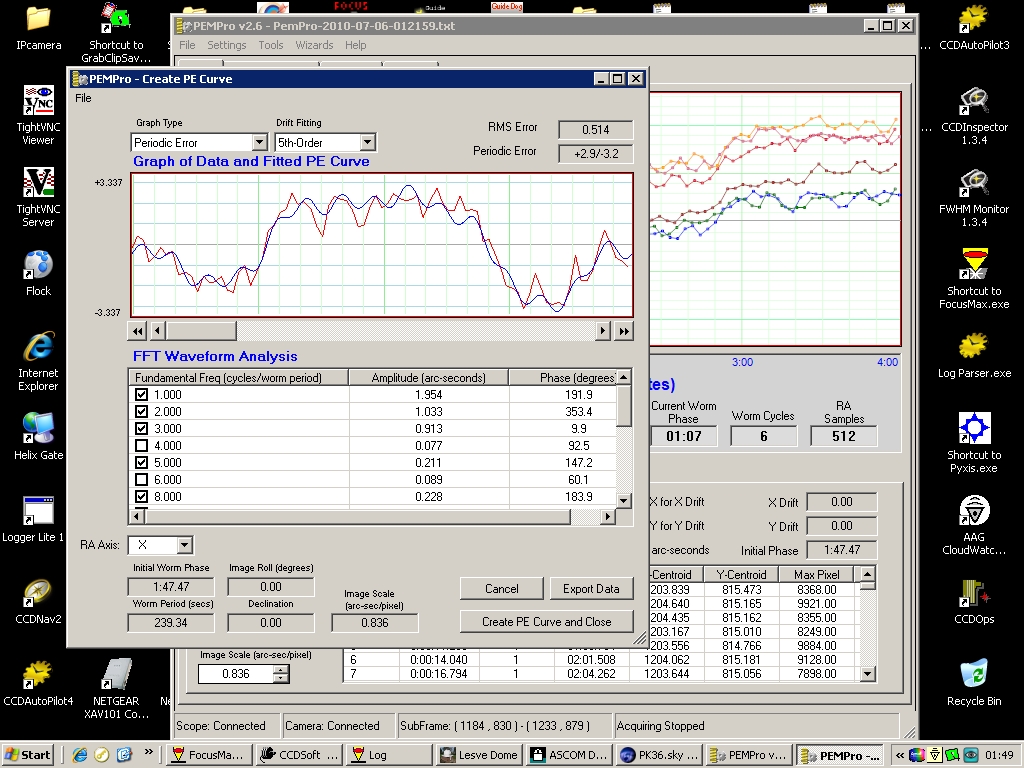Image resolution: width=1024 pixels, height=768 pixels.
Task: Click the Initial Worm Phase field
Action: [x=170, y=586]
